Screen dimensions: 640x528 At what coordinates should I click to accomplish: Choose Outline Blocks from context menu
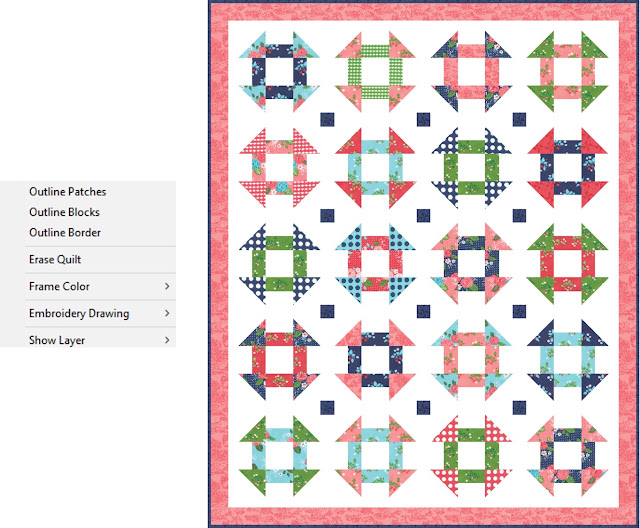coord(64,212)
